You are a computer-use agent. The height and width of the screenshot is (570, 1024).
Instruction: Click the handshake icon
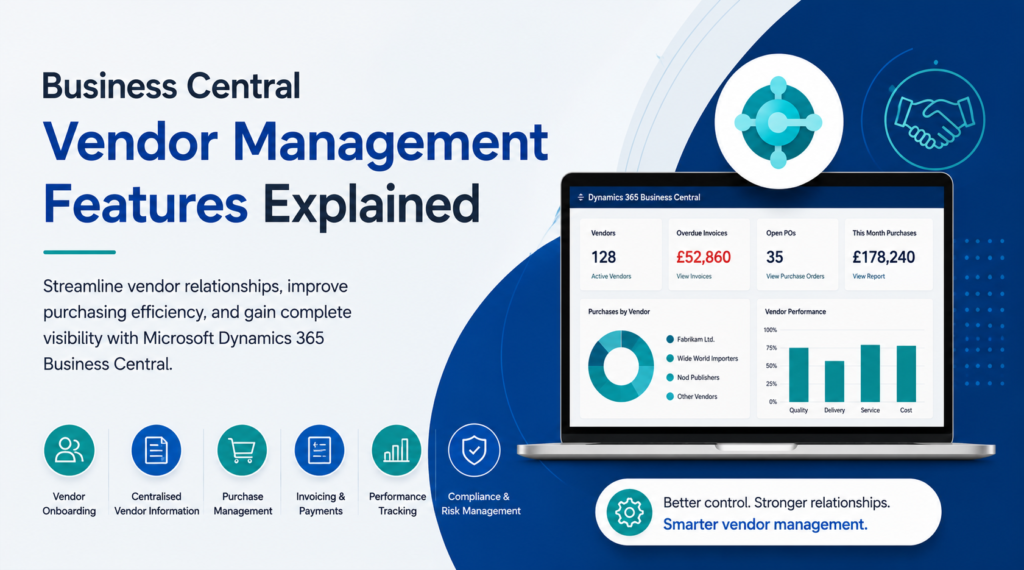click(x=935, y=119)
